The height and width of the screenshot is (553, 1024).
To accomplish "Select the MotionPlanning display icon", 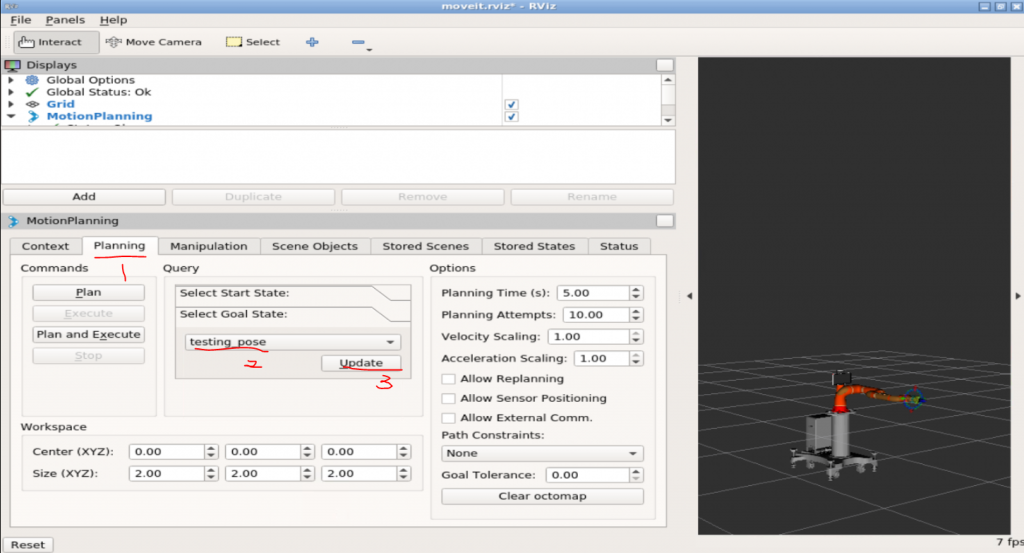I will (32, 116).
